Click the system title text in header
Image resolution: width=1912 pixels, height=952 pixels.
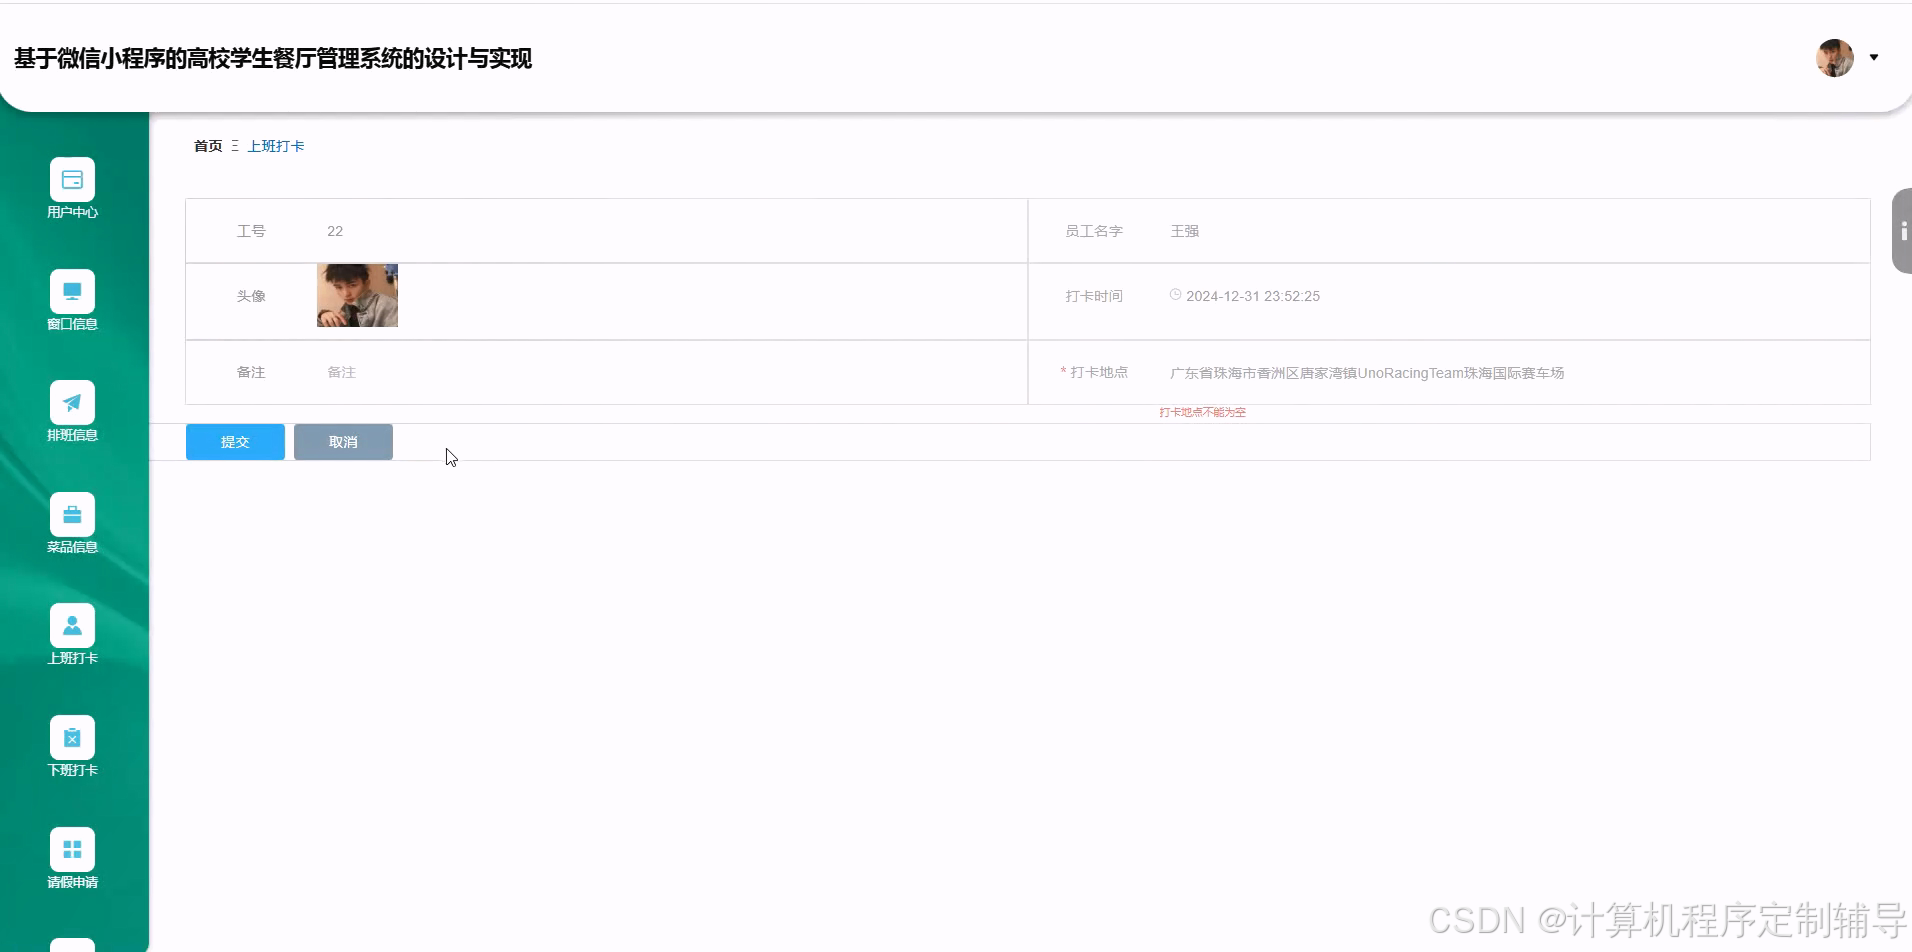(x=273, y=58)
